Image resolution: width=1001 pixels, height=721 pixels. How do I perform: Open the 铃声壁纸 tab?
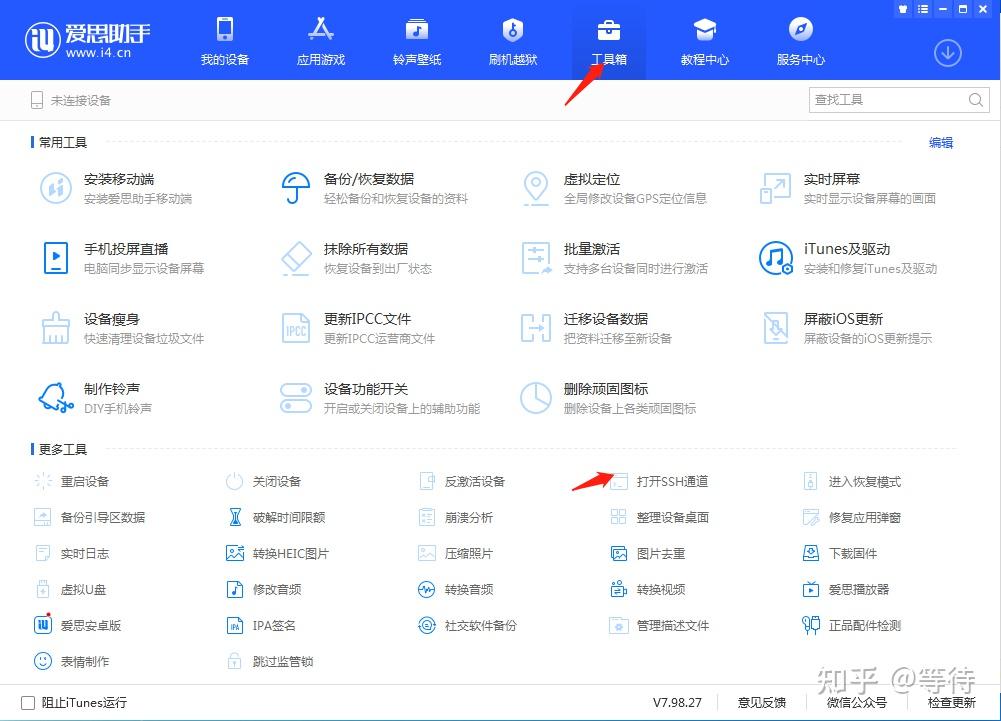click(417, 41)
